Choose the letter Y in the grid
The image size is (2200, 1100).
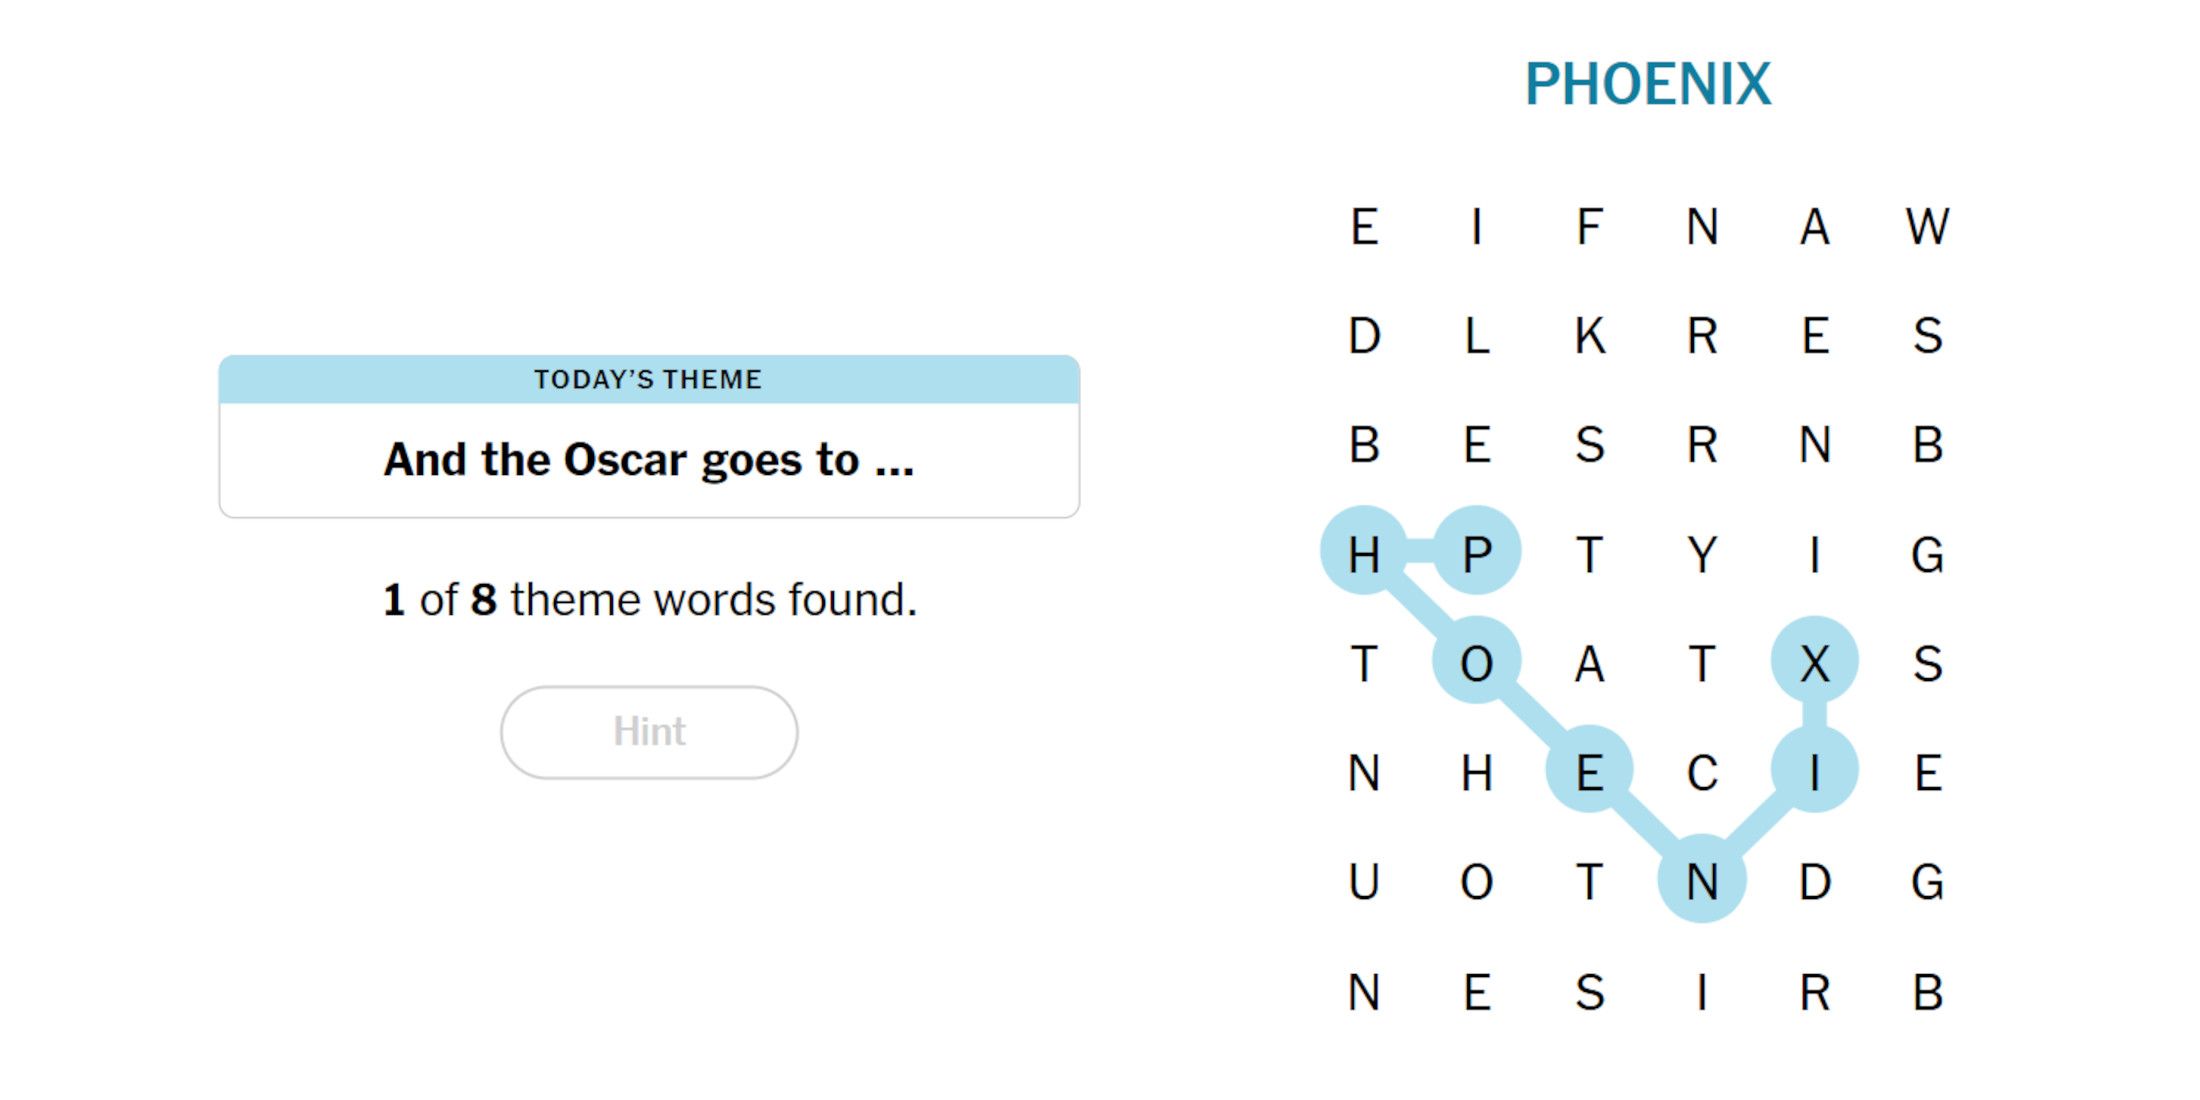pyautogui.click(x=1702, y=554)
